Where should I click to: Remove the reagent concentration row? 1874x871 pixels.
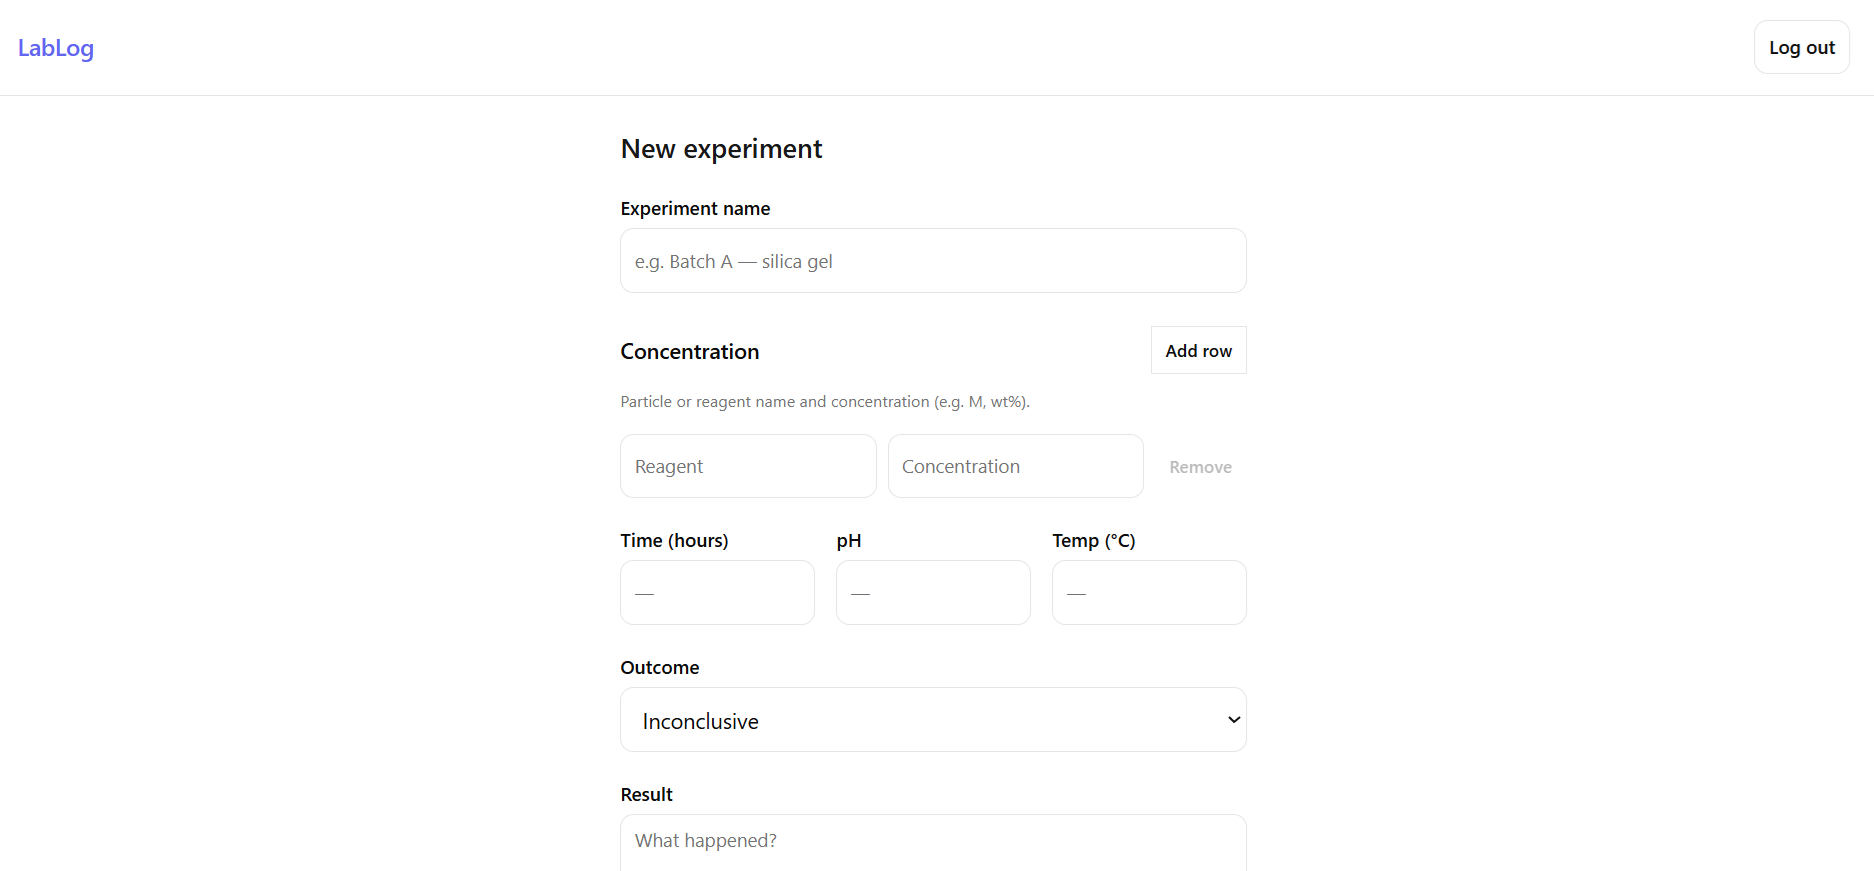click(1200, 467)
